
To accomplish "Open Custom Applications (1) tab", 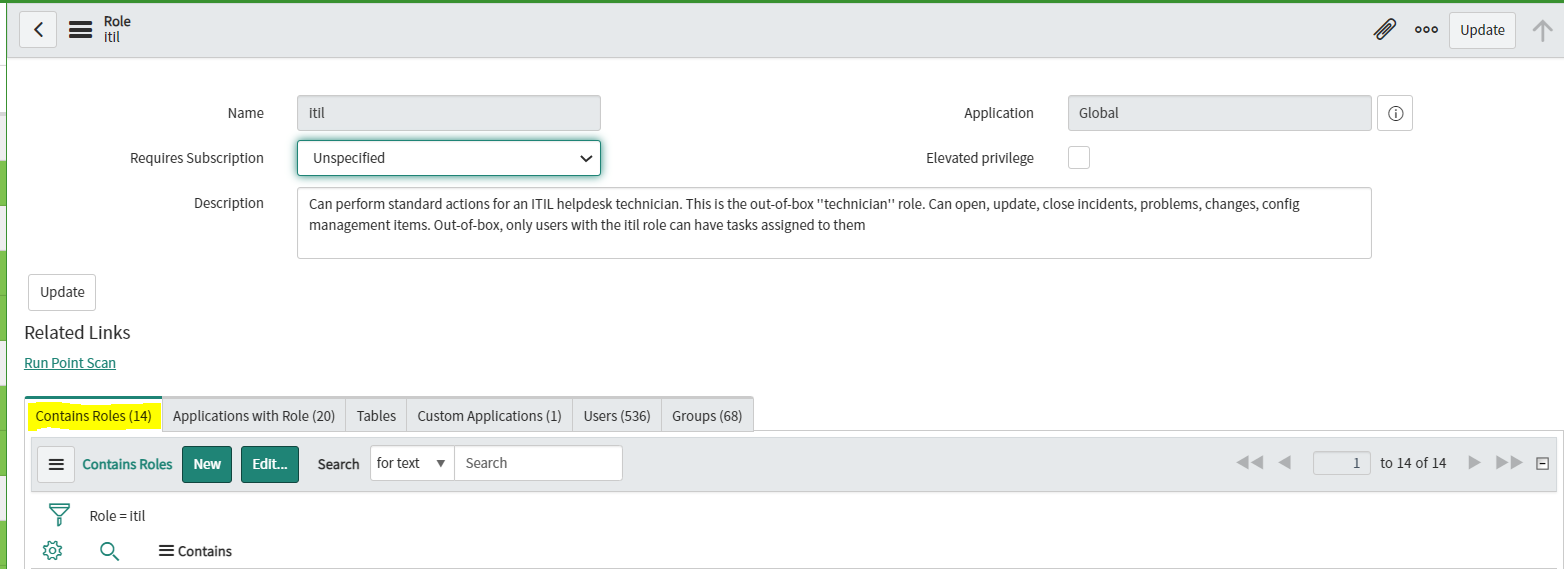I will [489, 416].
